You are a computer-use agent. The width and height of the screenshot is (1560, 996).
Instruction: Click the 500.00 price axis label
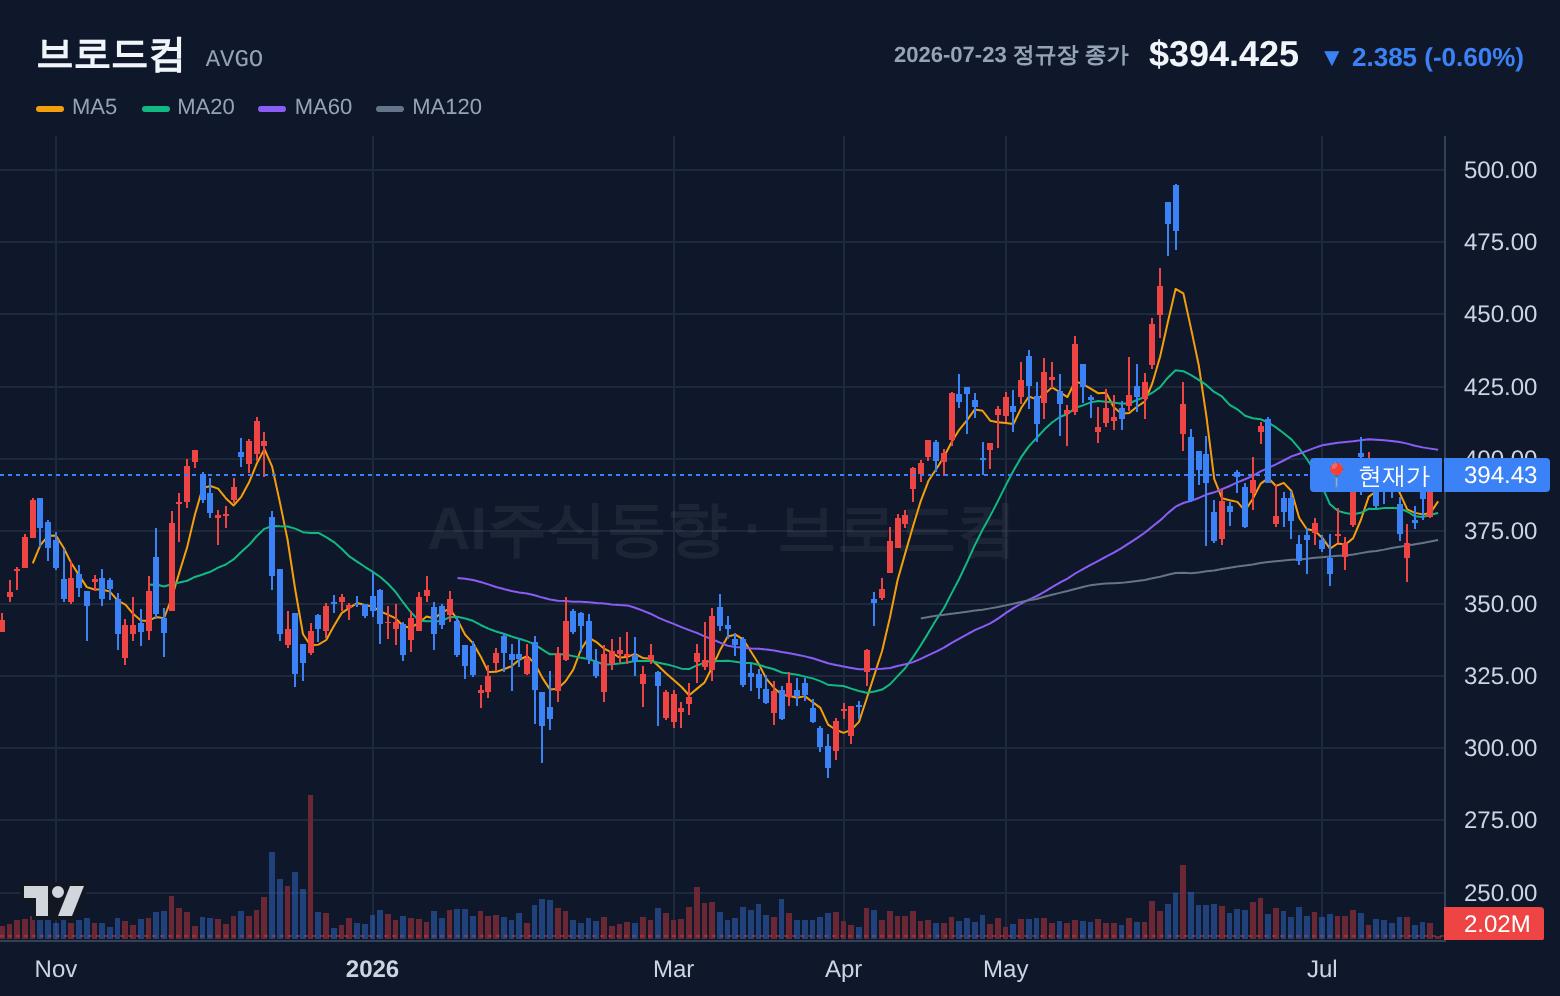coord(1500,170)
